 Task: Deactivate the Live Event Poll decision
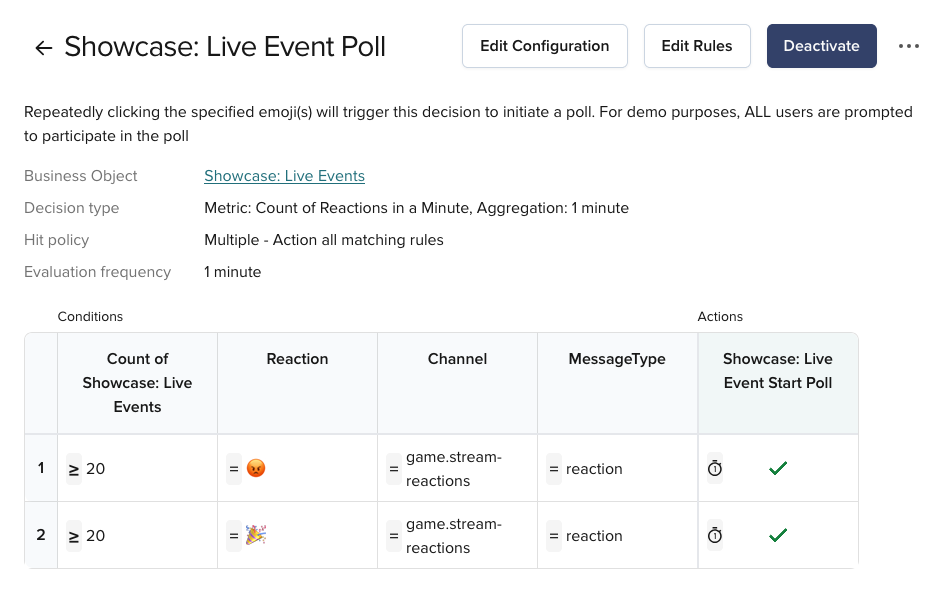pos(821,46)
